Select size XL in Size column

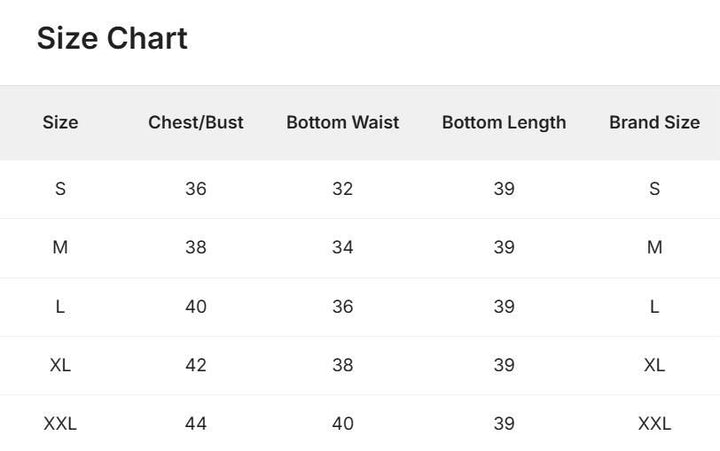point(60,365)
